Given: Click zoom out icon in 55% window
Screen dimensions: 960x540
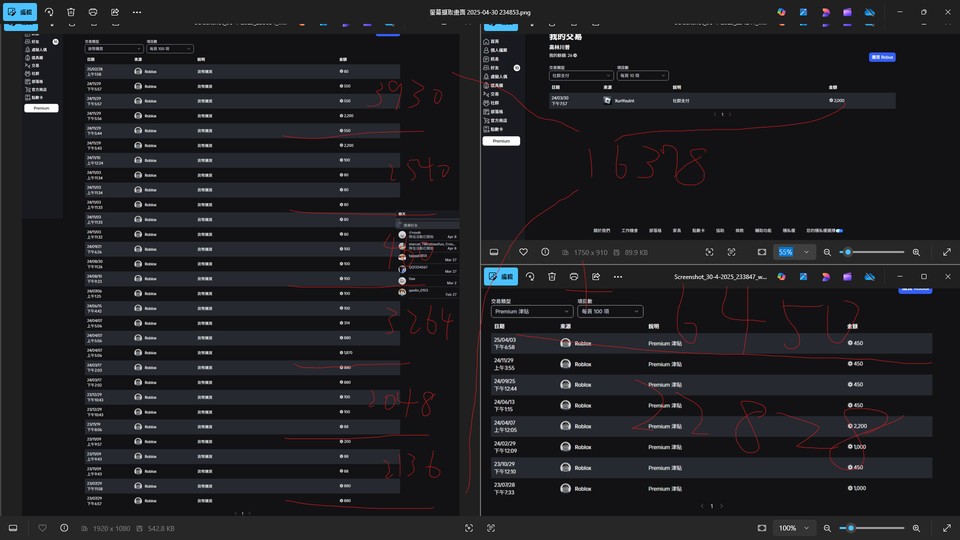Looking at the screenshot, I should pos(827,252).
